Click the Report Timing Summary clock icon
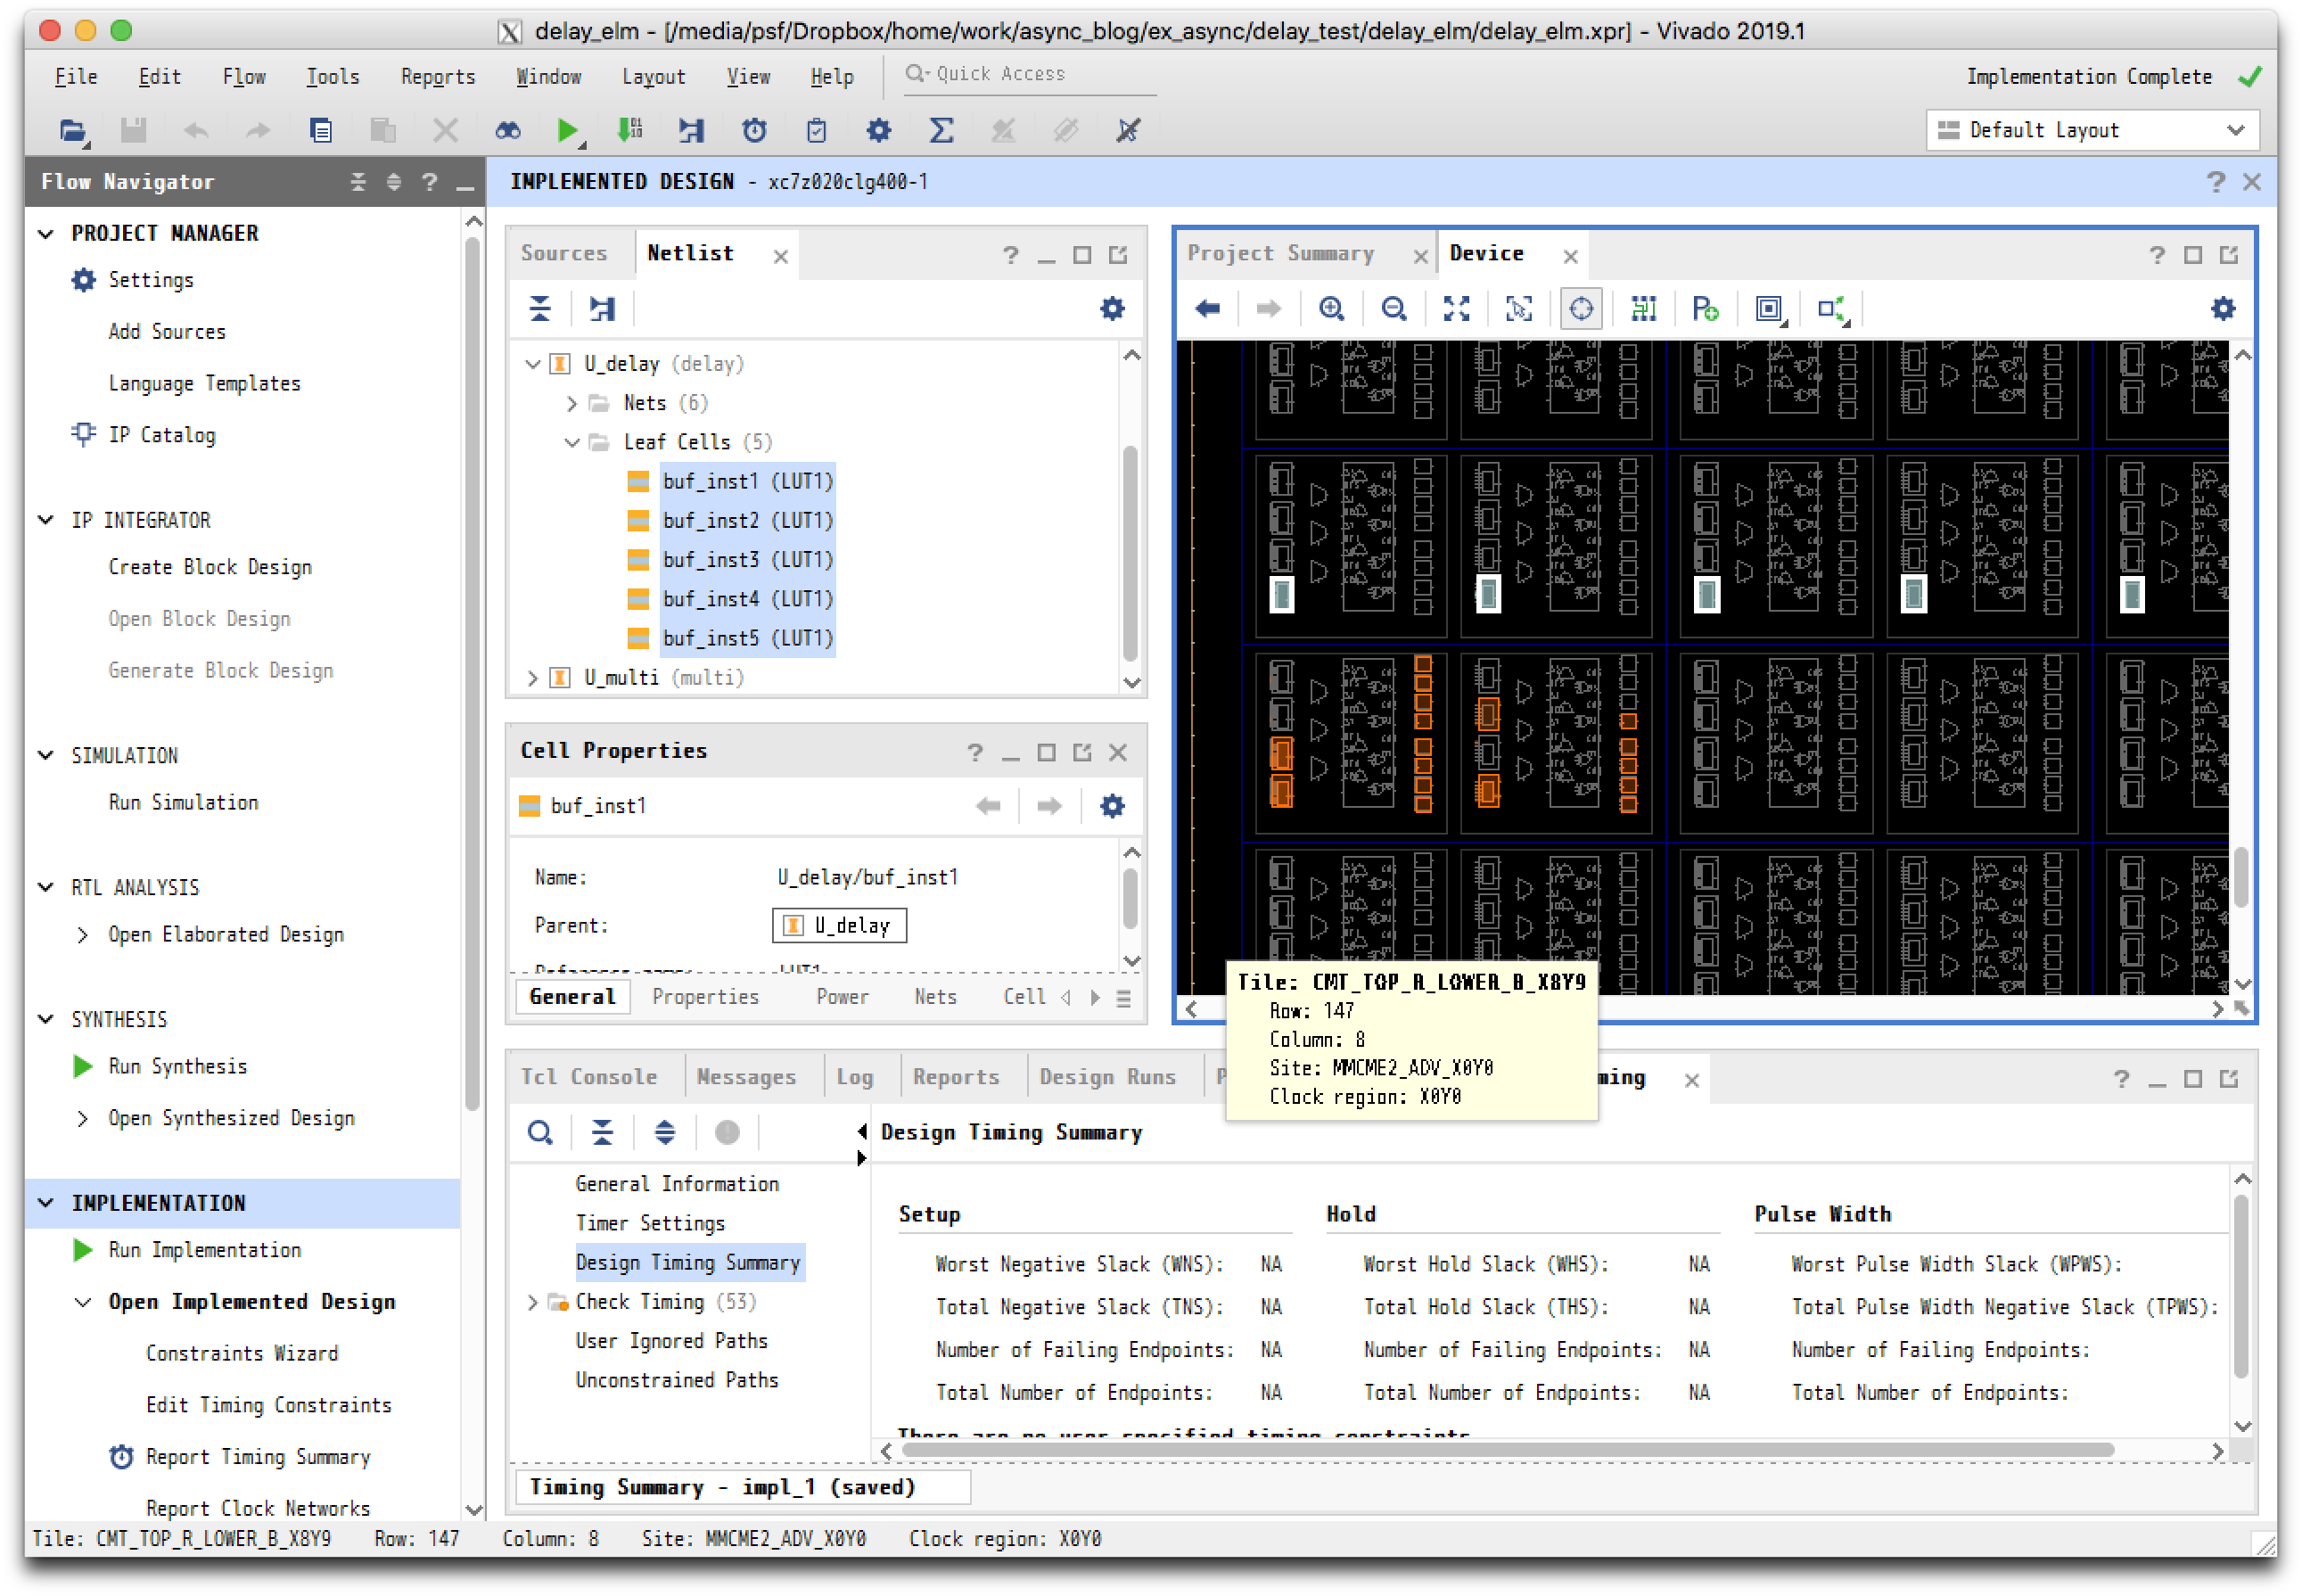2302x1596 pixels. 121,1457
